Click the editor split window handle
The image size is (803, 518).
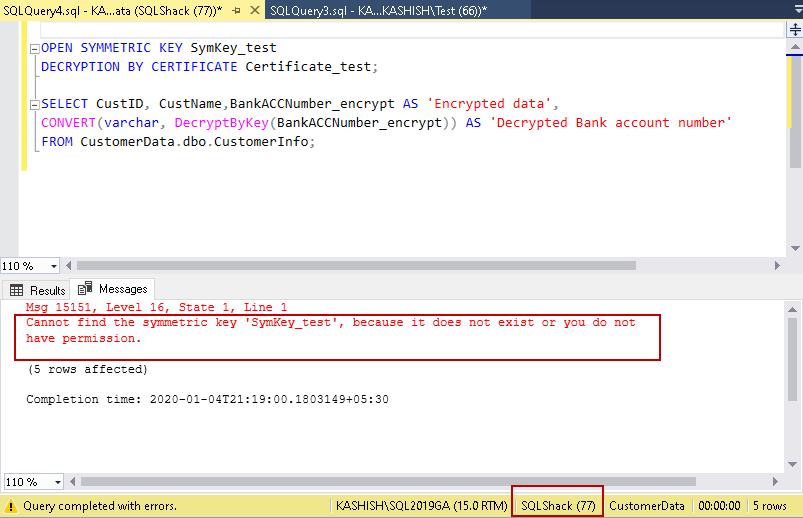click(x=795, y=30)
